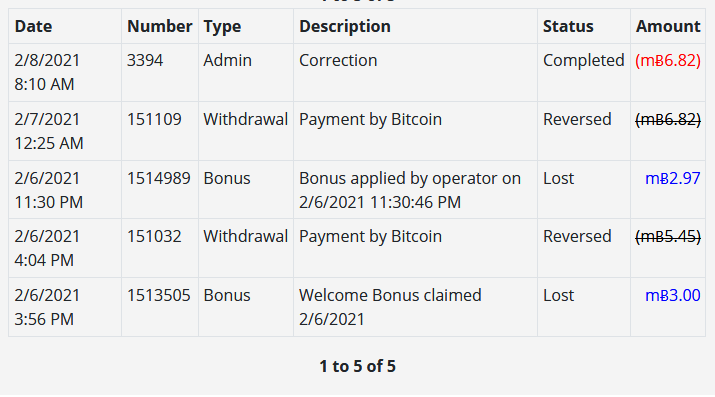
Task: Click the Correction description cell
Action: coord(338,60)
